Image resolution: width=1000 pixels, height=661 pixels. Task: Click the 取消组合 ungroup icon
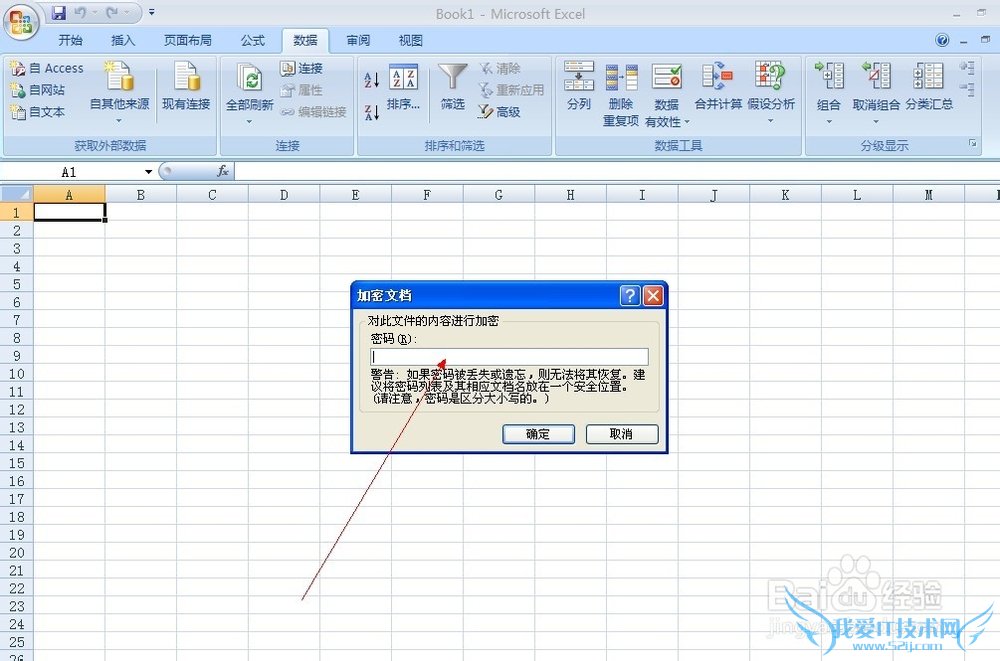point(876,77)
